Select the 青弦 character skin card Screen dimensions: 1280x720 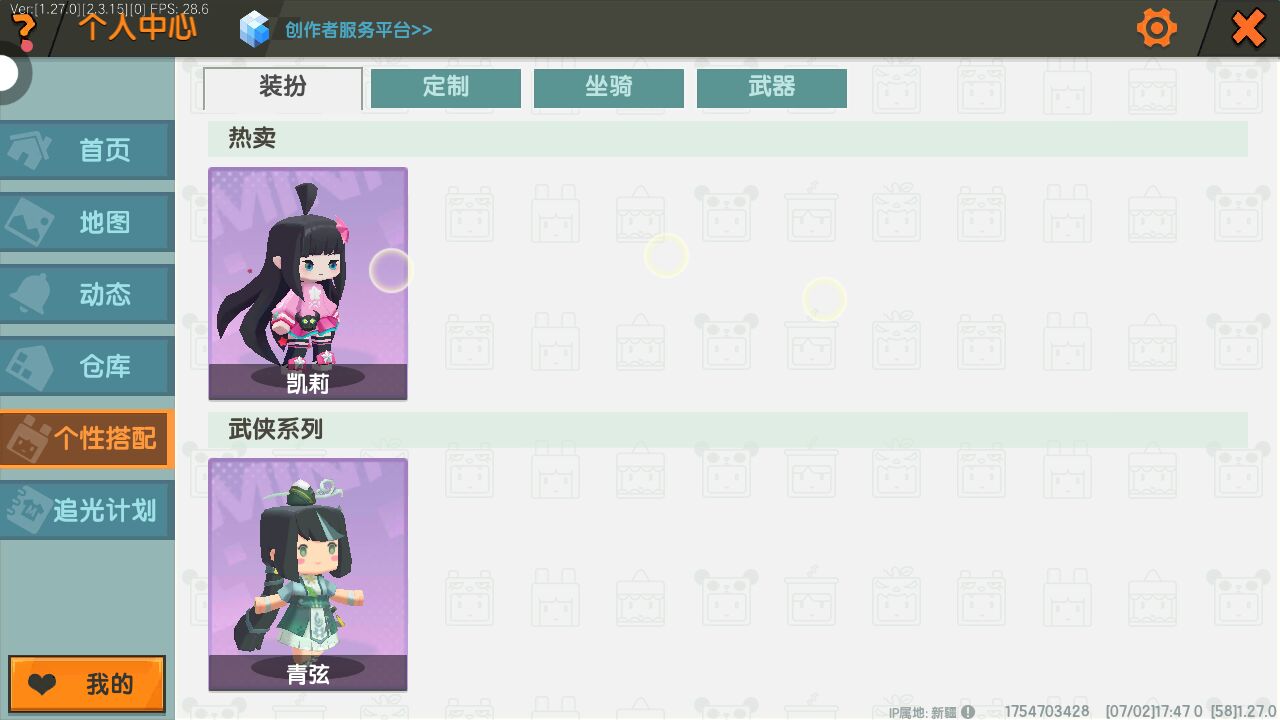pos(308,575)
